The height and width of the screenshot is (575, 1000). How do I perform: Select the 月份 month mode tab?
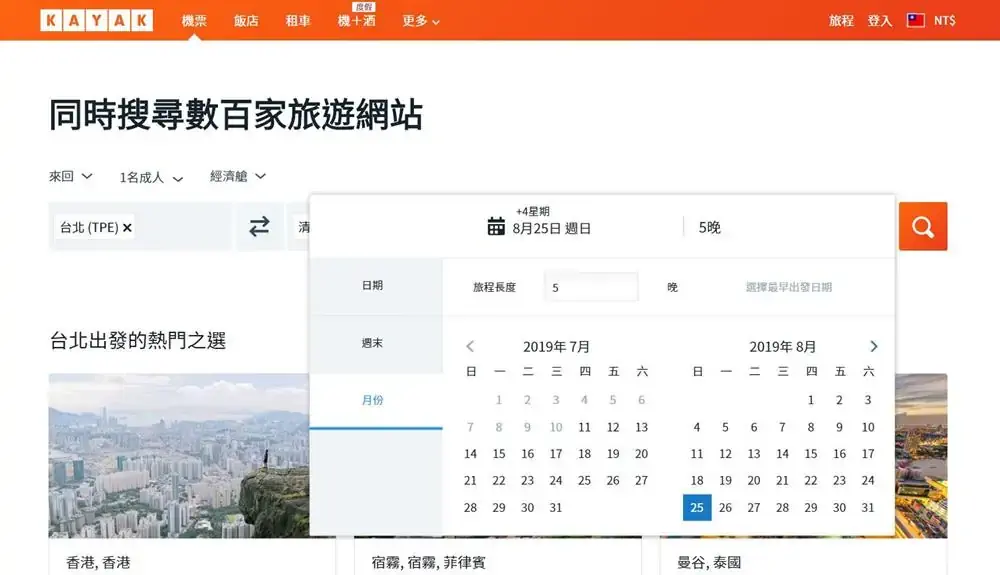[376, 400]
